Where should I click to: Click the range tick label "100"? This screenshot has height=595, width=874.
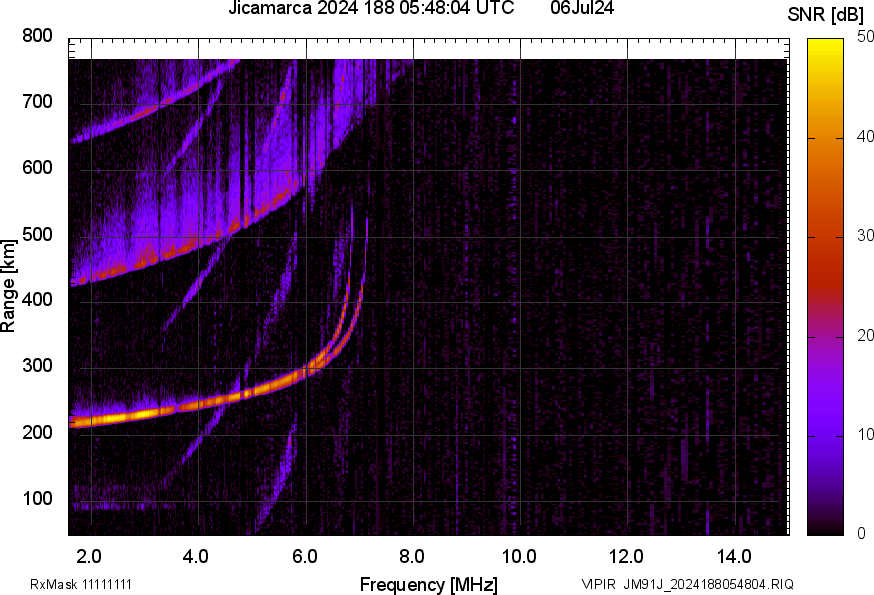(x=37, y=498)
